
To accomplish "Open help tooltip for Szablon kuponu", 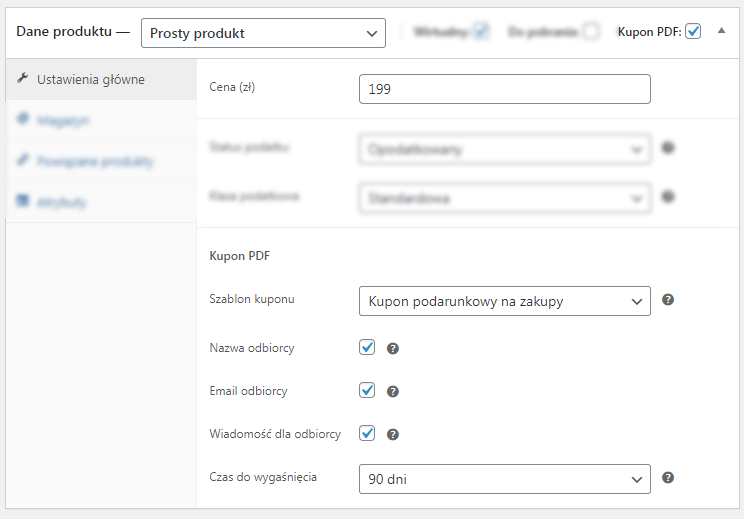I will pos(668,300).
